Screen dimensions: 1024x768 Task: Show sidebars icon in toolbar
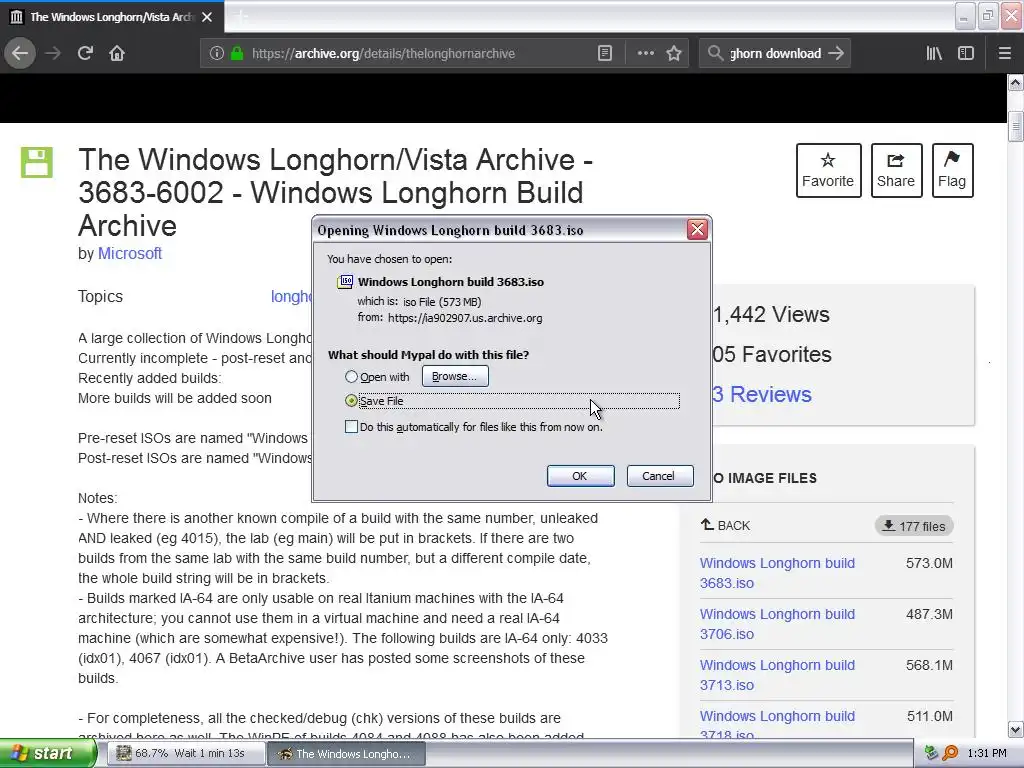[x=966, y=54]
